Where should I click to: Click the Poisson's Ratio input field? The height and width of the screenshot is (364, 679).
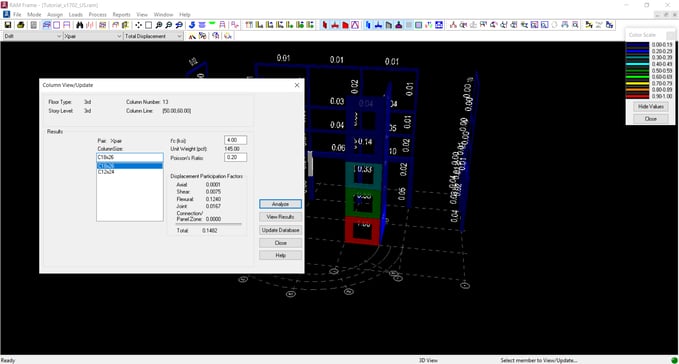[236, 158]
